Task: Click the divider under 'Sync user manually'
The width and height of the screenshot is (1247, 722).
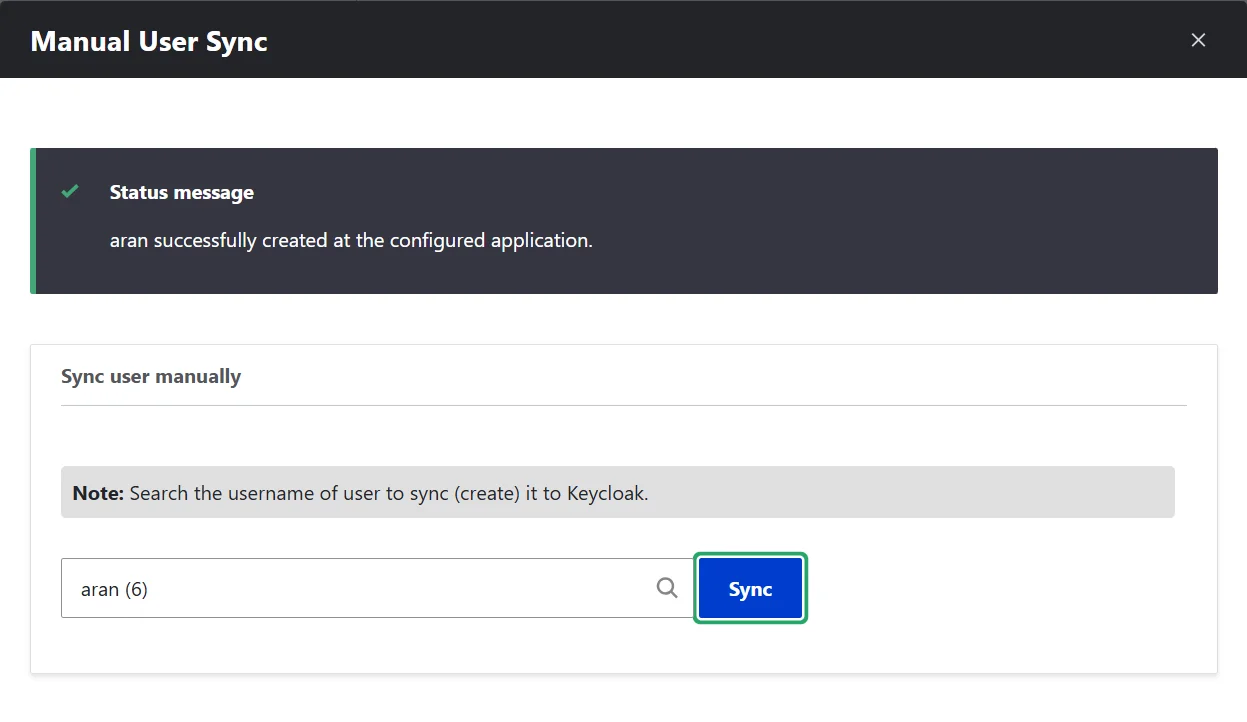Action: 623,404
